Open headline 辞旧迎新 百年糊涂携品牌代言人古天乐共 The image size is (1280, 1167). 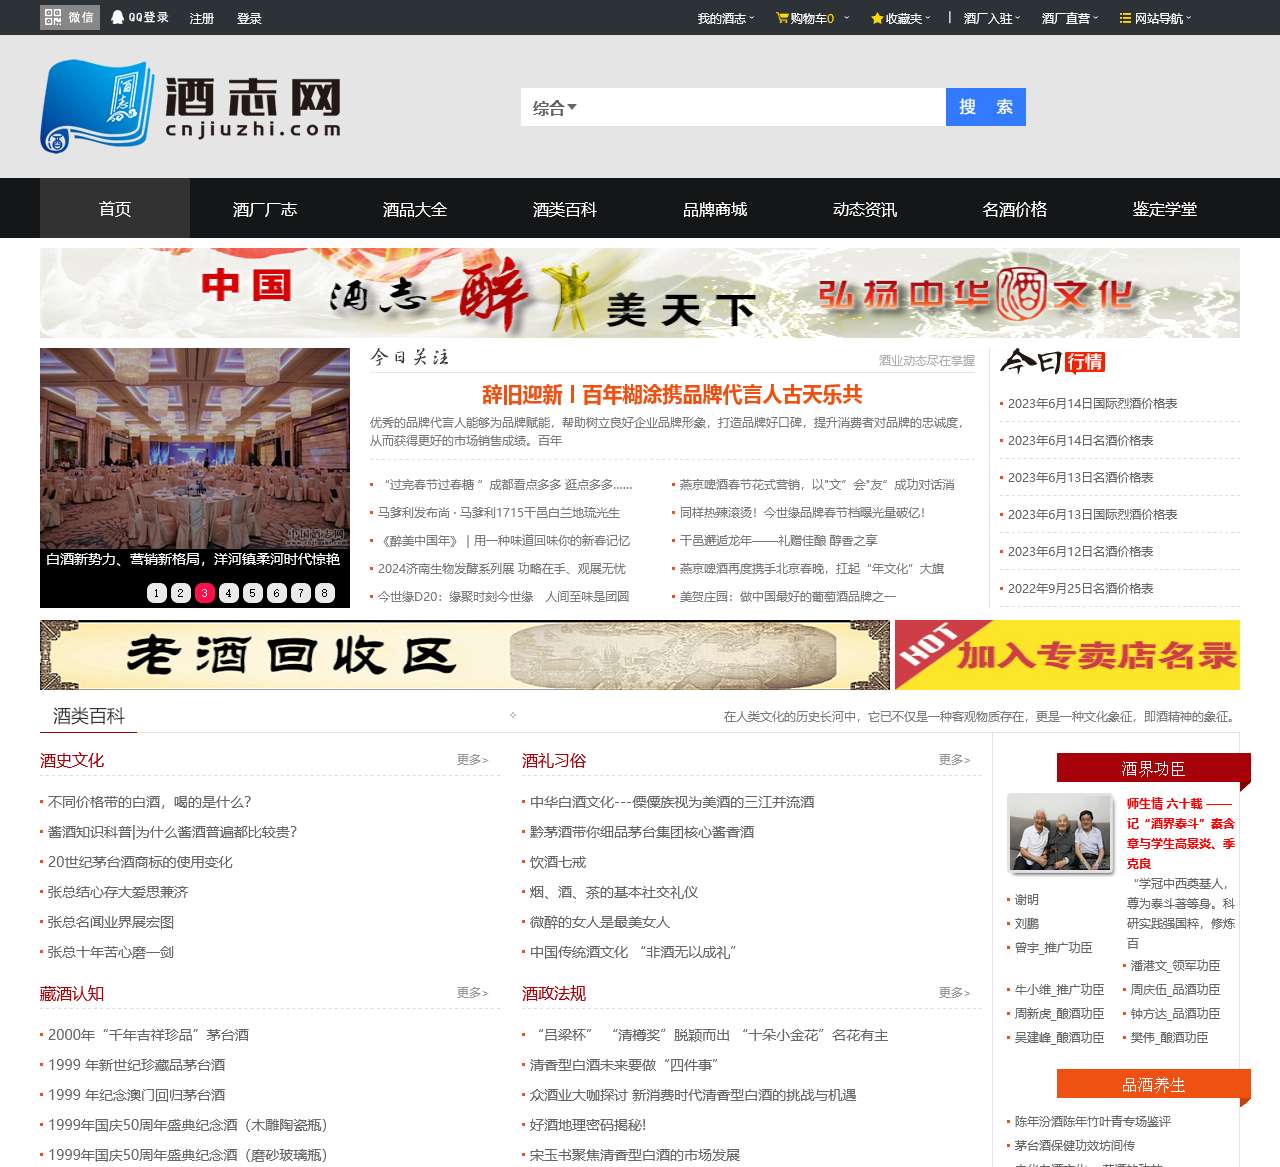coord(672,395)
